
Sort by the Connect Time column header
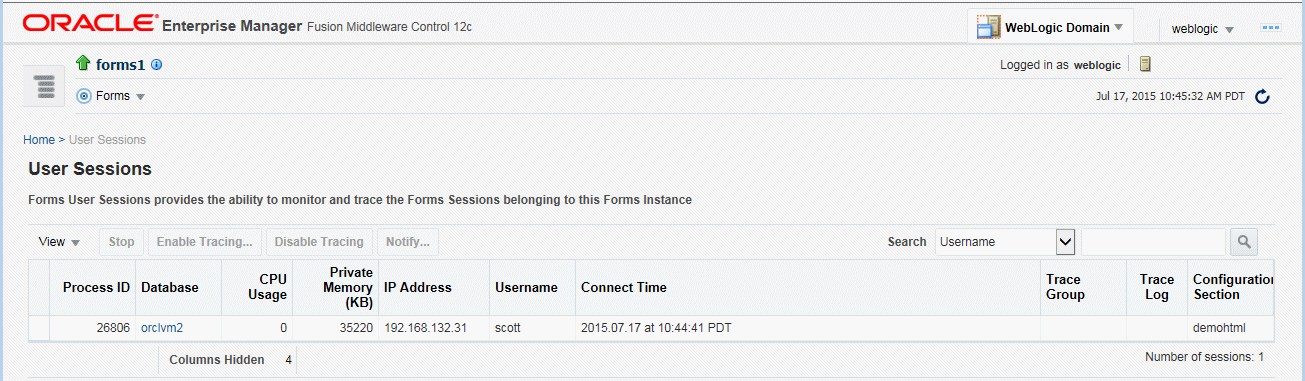point(623,287)
